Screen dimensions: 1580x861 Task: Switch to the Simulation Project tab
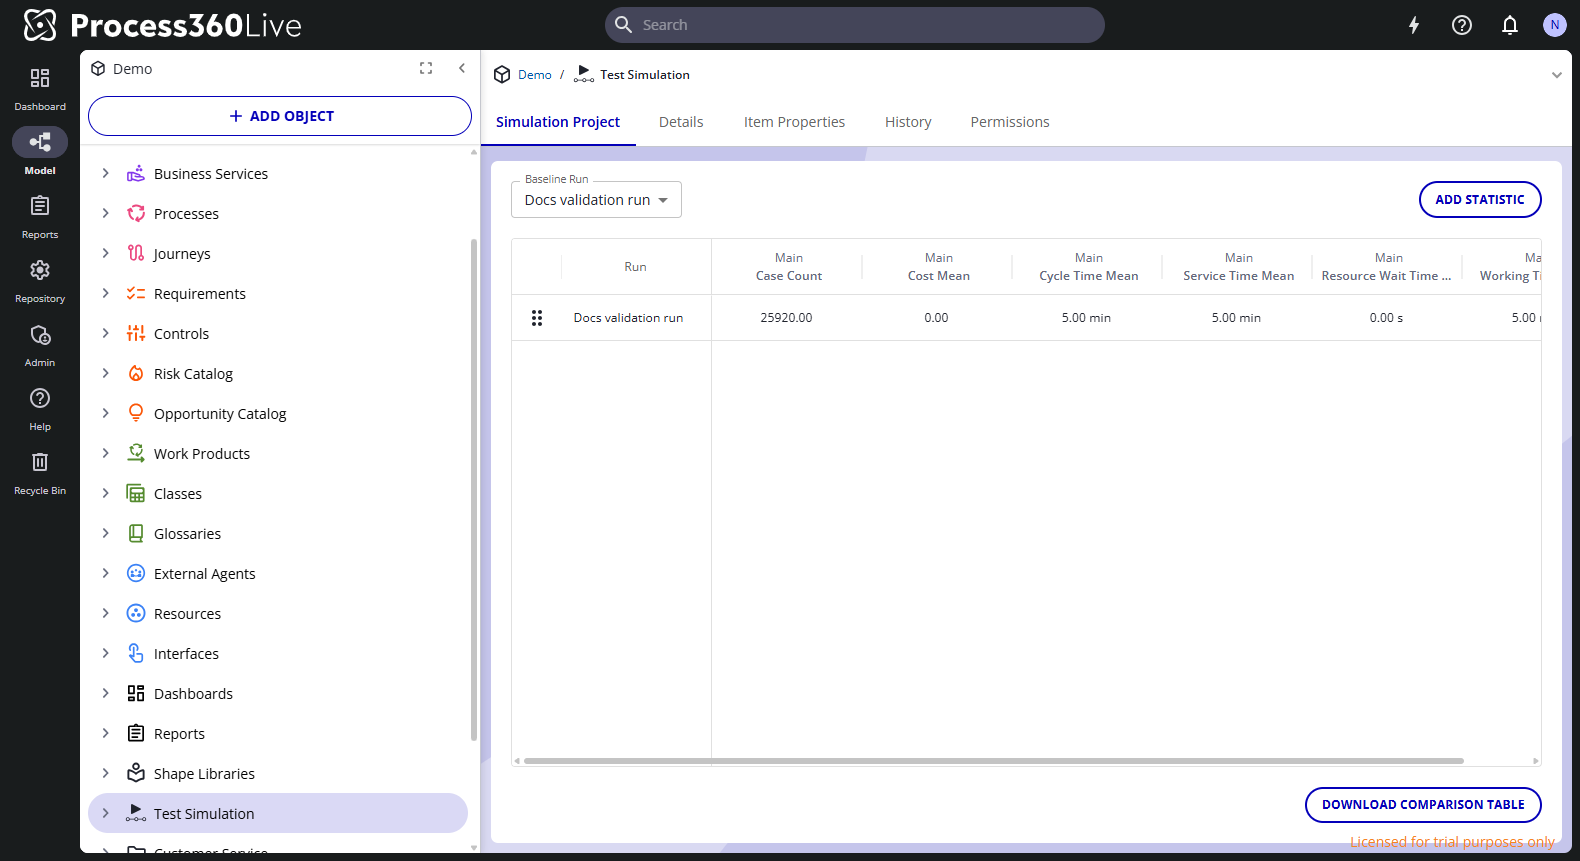point(558,122)
